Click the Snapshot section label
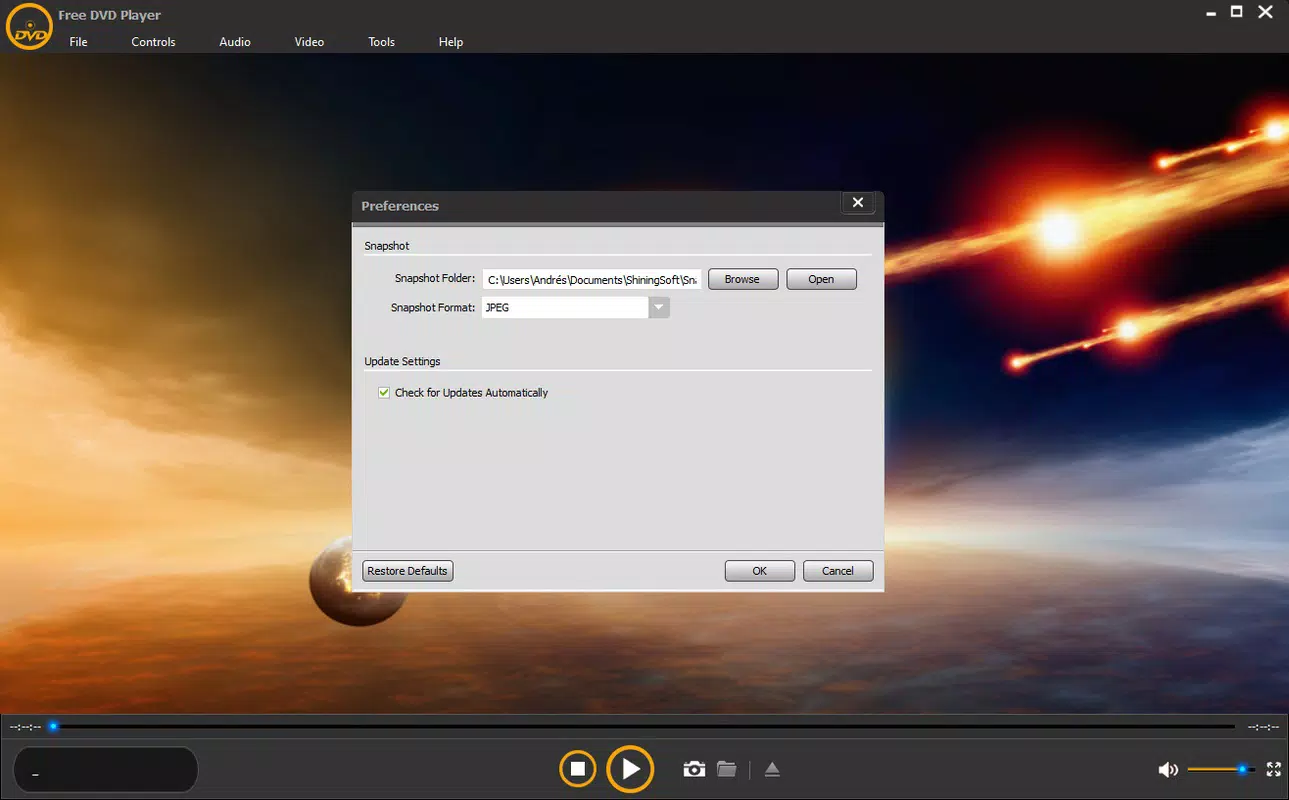This screenshot has width=1289, height=800. pyautogui.click(x=387, y=246)
